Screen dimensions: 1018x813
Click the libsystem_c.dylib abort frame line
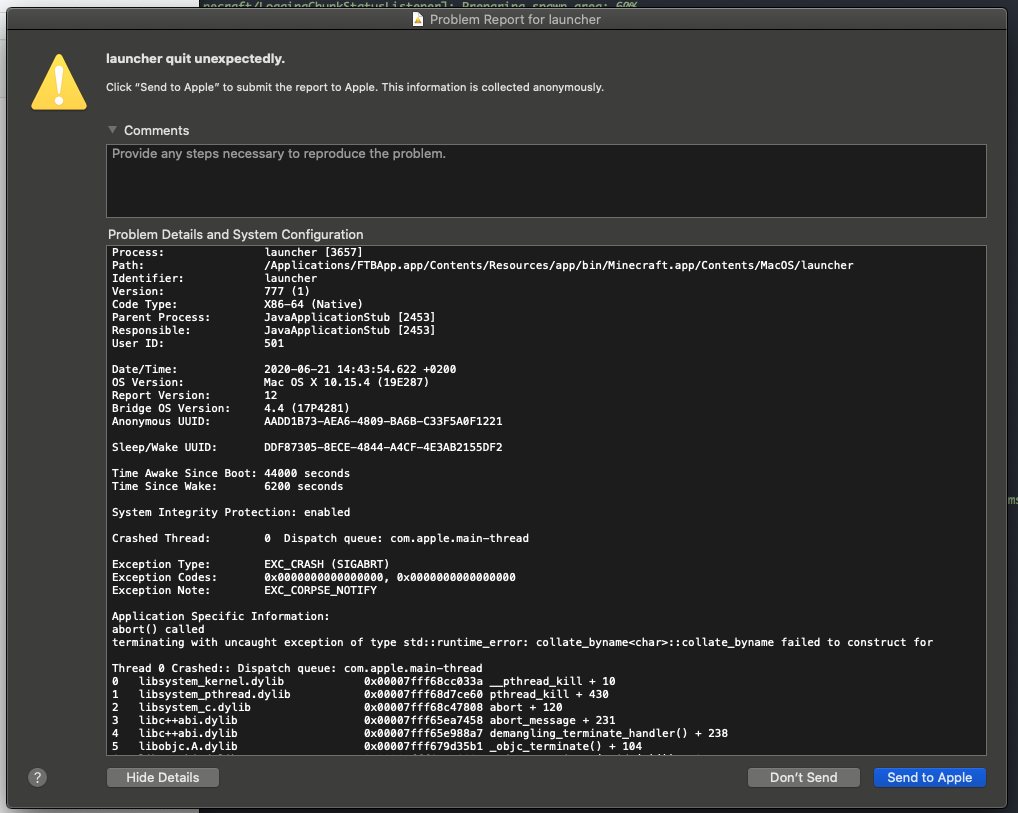point(337,707)
